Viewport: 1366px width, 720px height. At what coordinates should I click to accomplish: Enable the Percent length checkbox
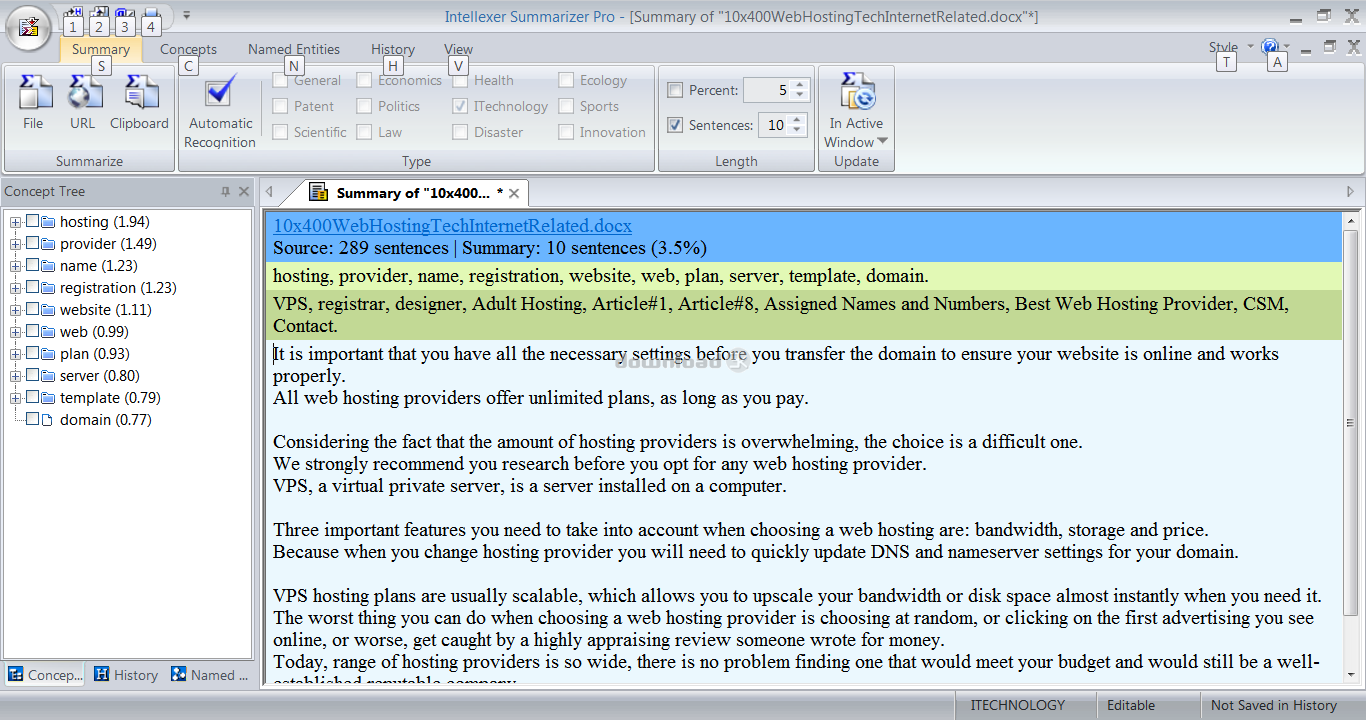675,90
